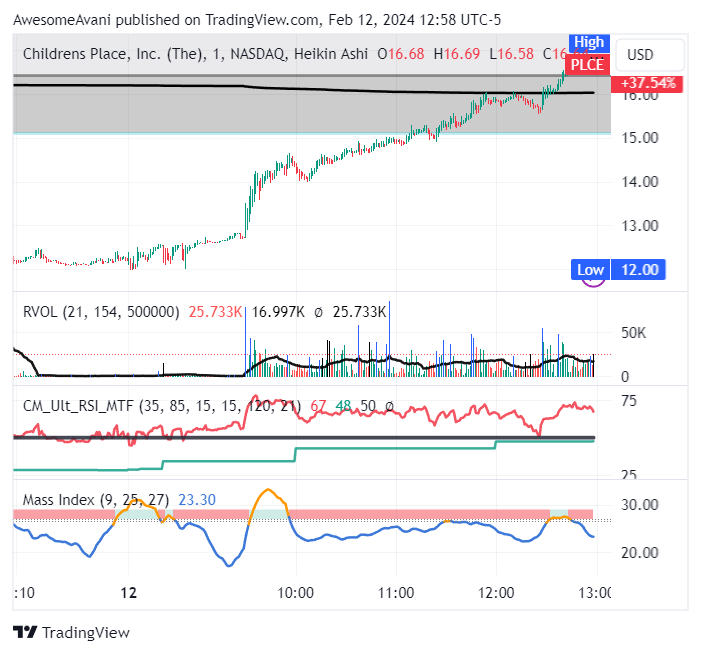Click the TradingView logo icon
This screenshot has height=654, width=701.
[25, 632]
